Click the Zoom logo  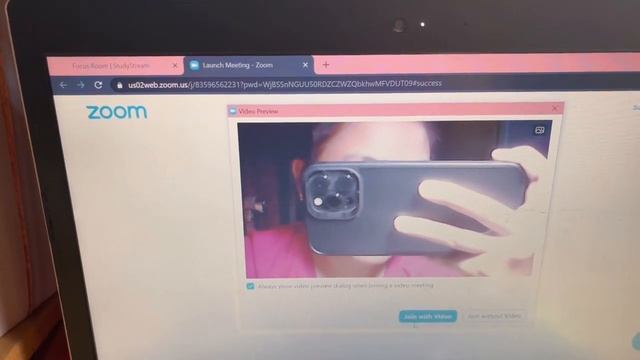pos(117,112)
